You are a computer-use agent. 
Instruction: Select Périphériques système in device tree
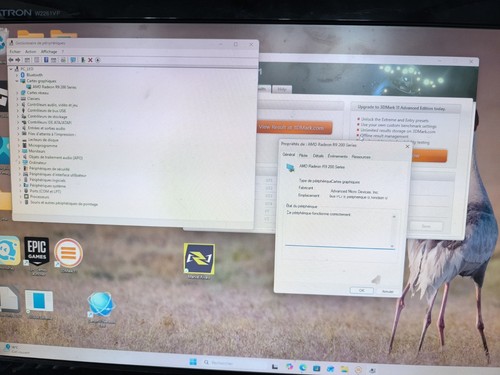click(x=48, y=186)
